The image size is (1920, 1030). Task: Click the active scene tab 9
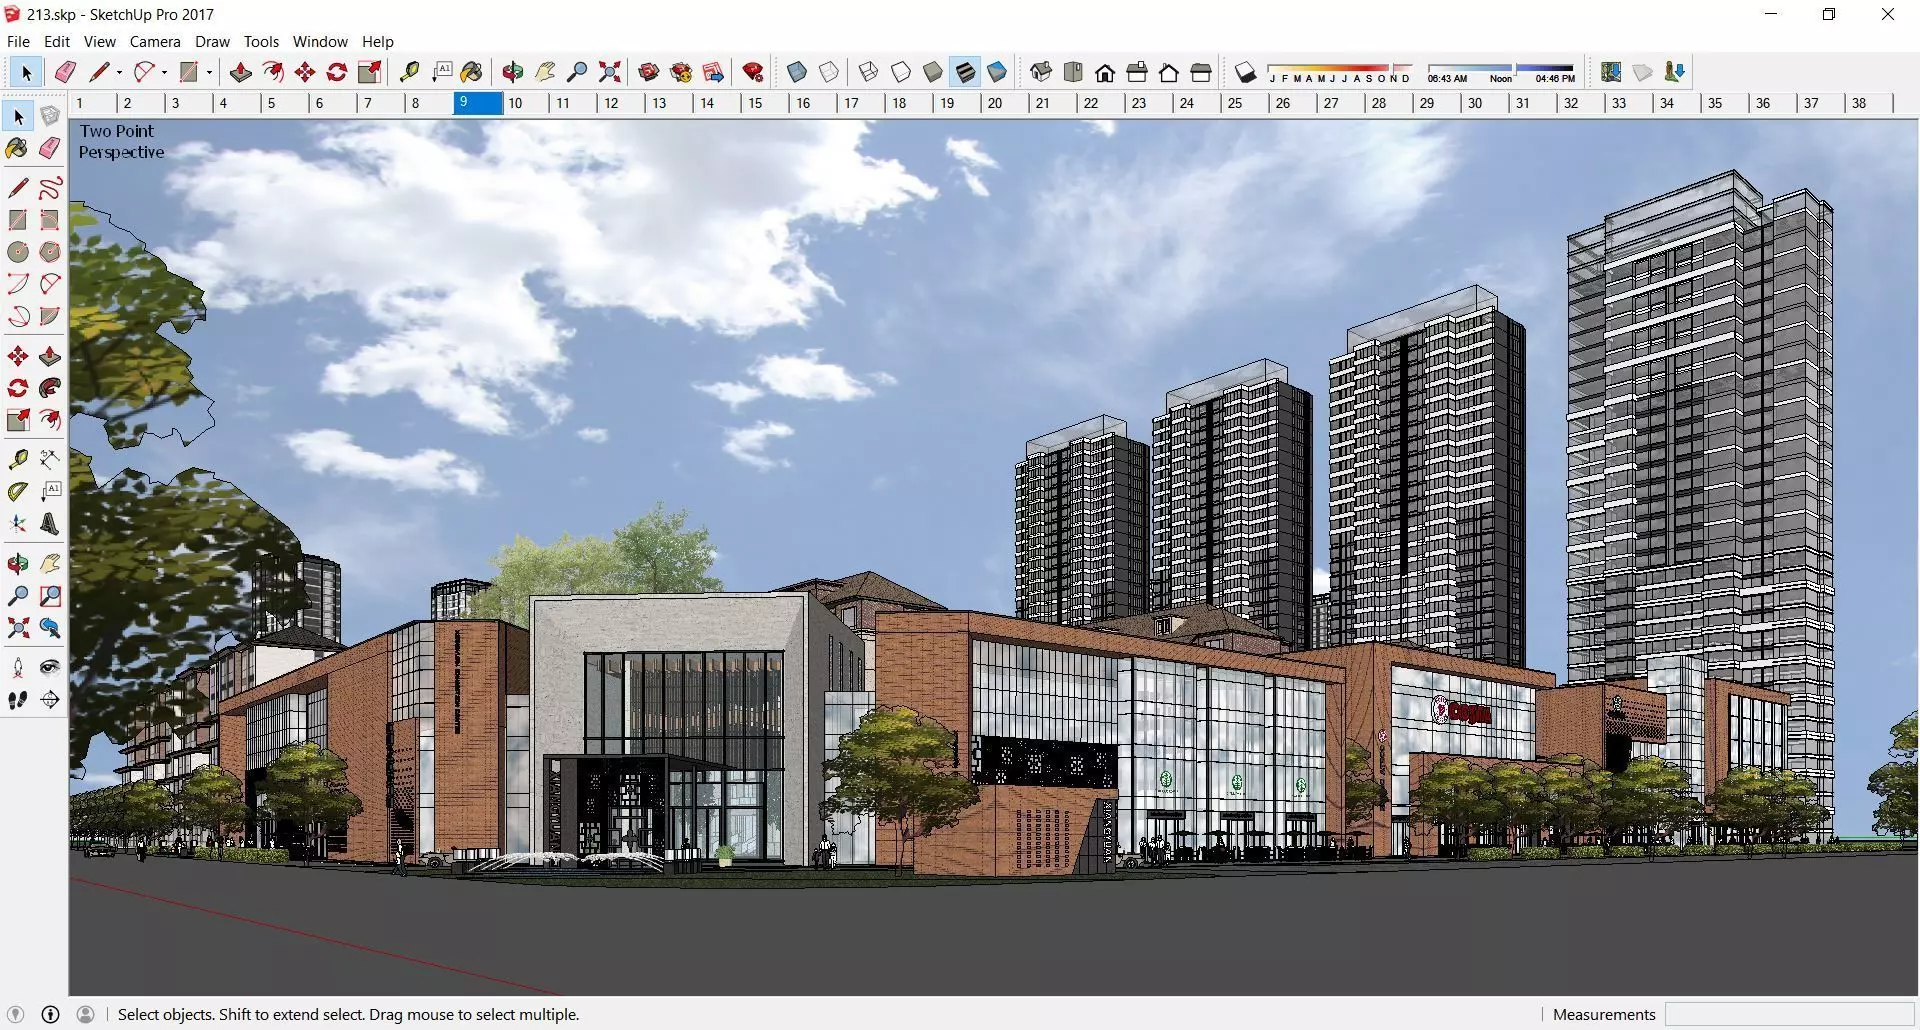point(477,103)
